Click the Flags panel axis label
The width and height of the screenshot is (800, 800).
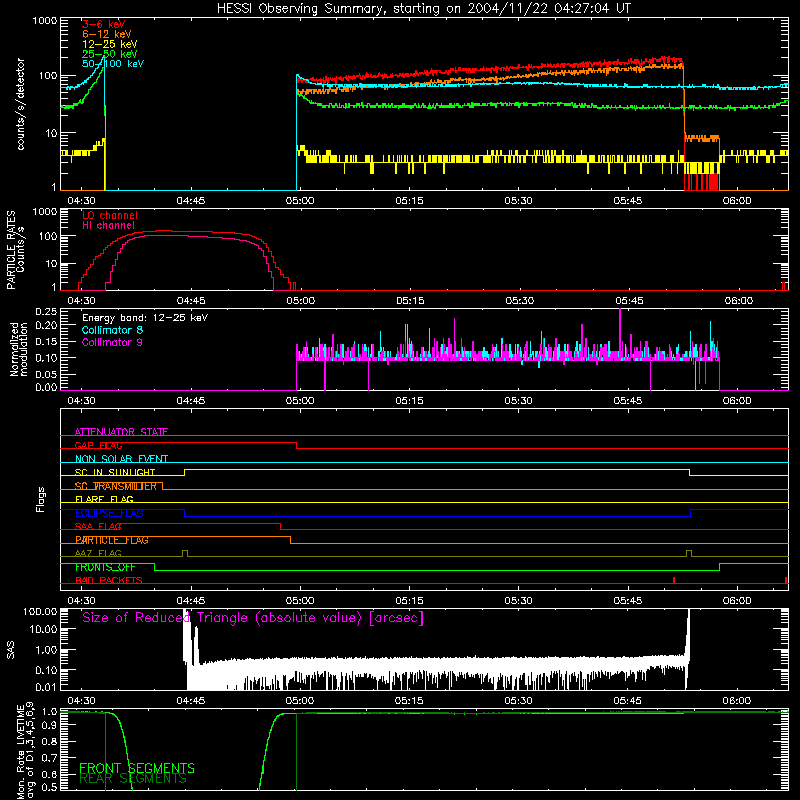(41, 499)
